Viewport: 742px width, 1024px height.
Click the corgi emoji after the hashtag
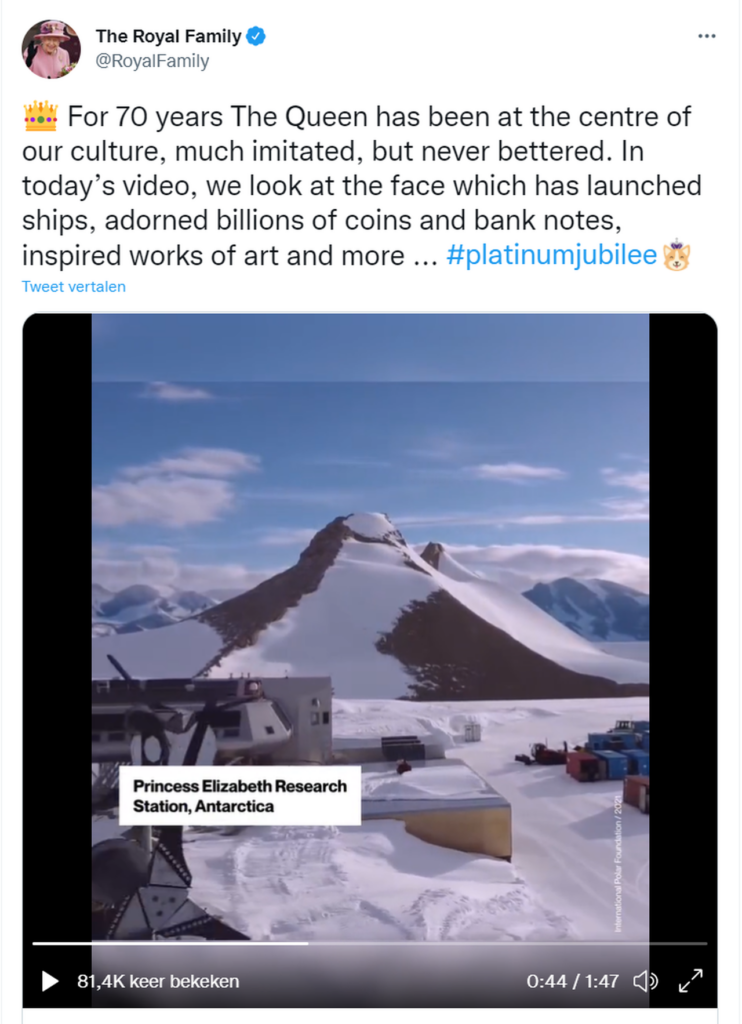coord(676,255)
